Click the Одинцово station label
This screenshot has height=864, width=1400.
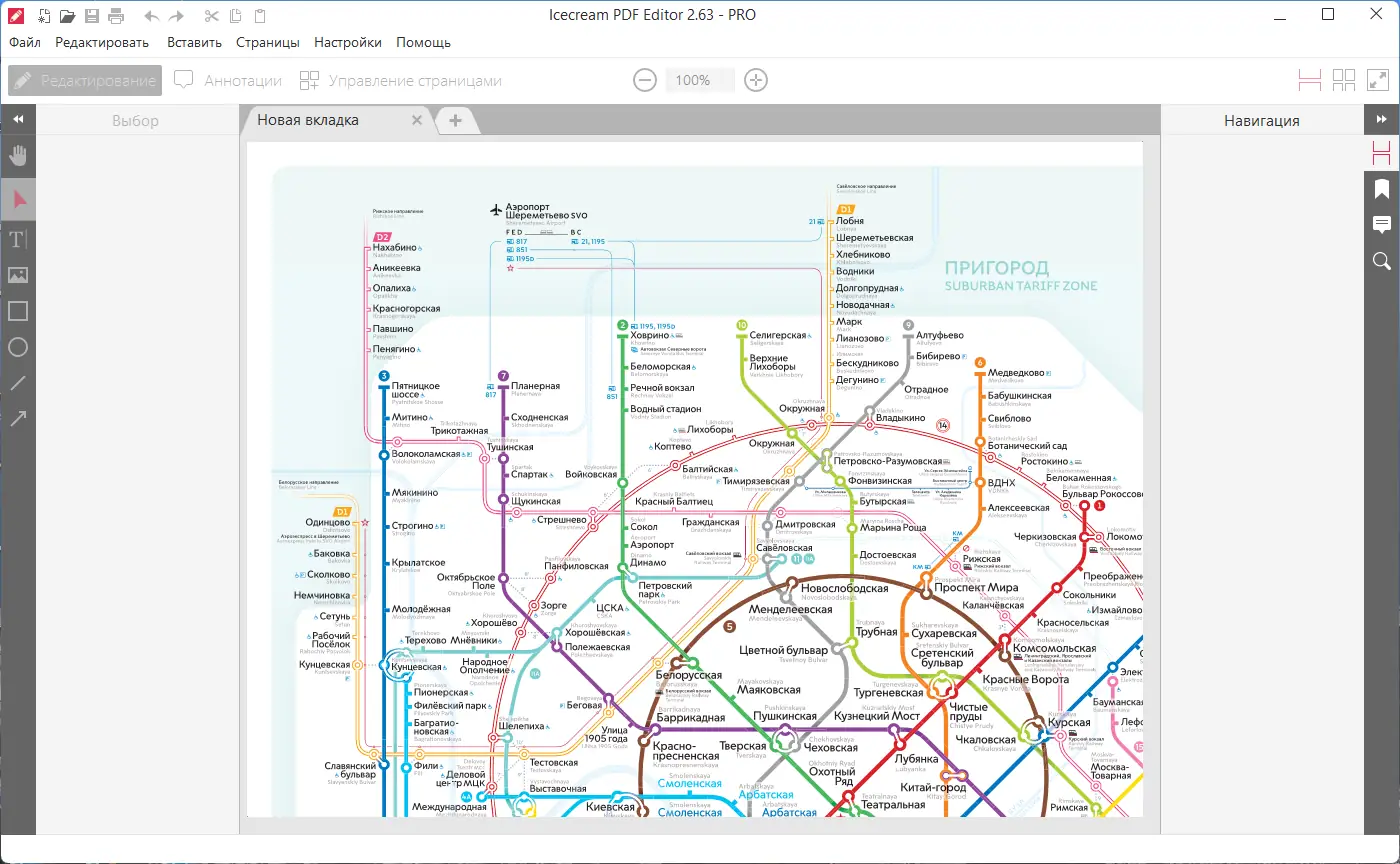[328, 522]
